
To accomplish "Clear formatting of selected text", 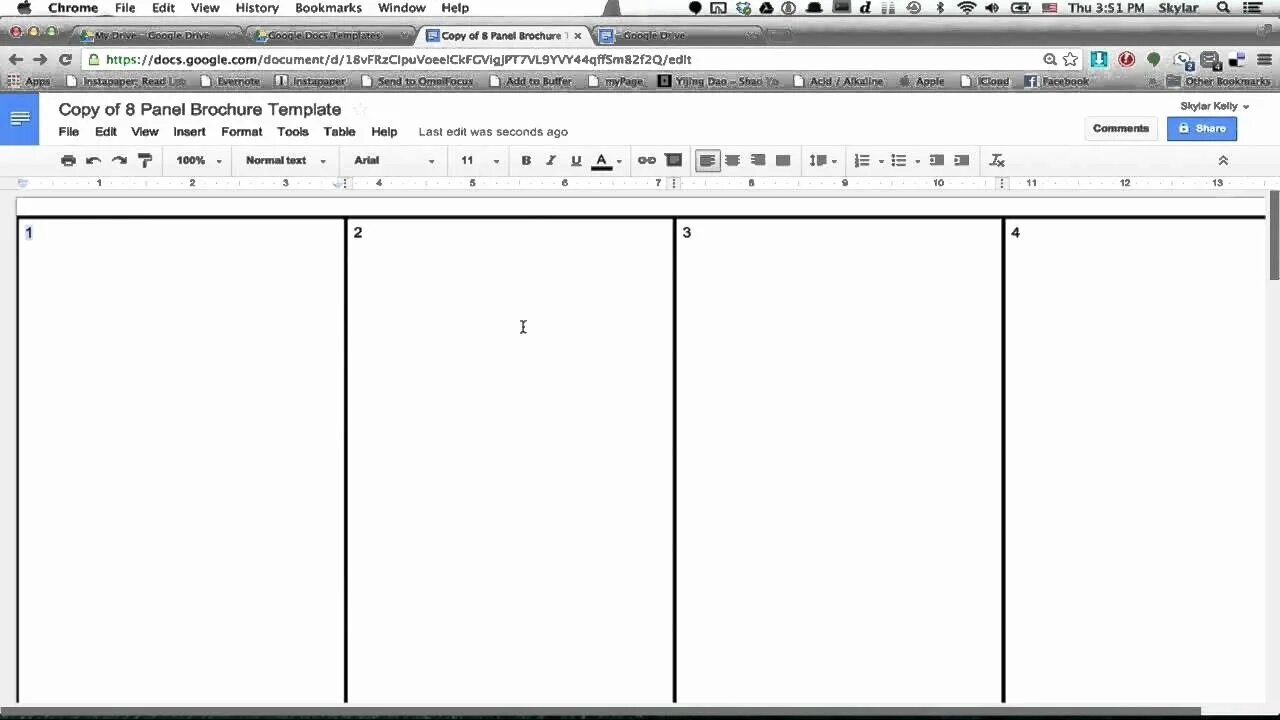I will pos(996,160).
